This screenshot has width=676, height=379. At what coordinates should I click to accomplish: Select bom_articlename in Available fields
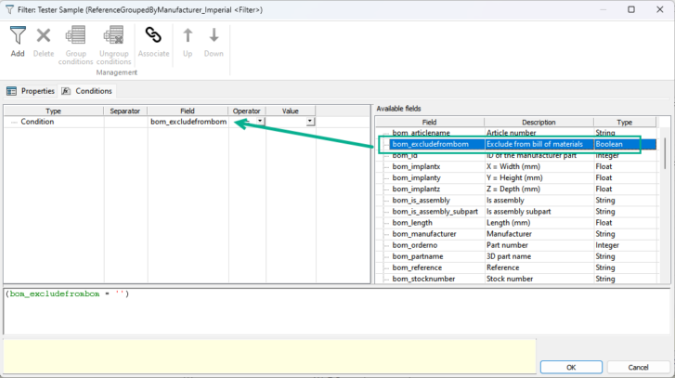coord(517,133)
